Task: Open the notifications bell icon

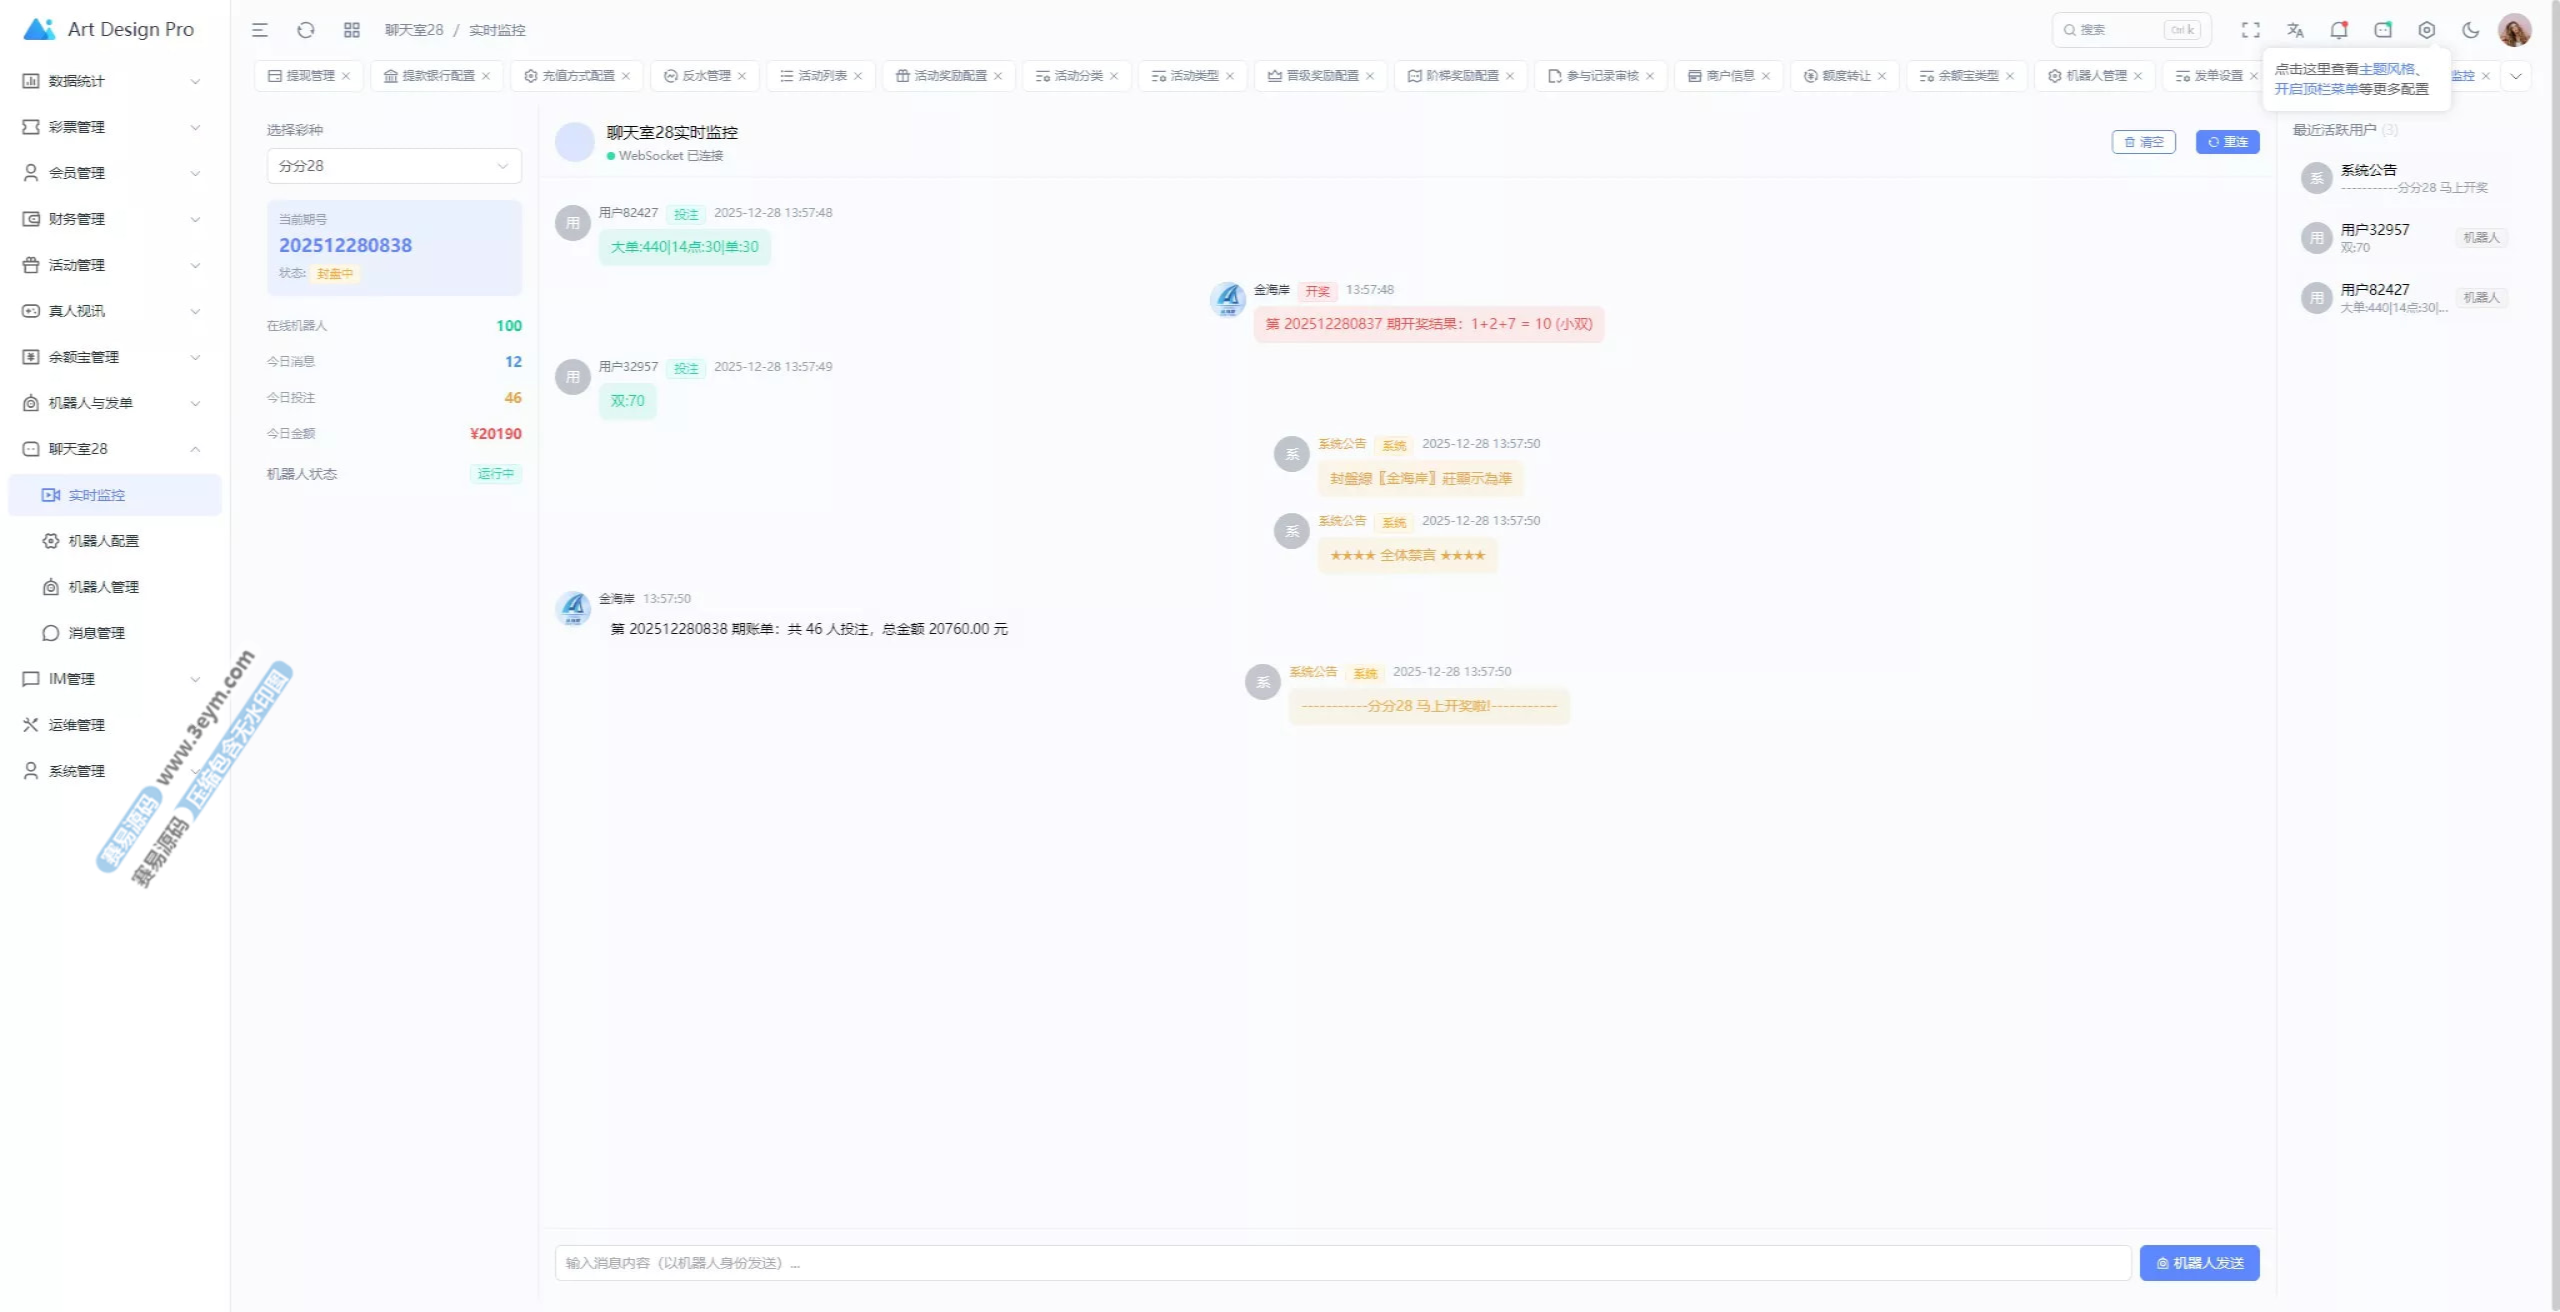Action: click(2338, 30)
